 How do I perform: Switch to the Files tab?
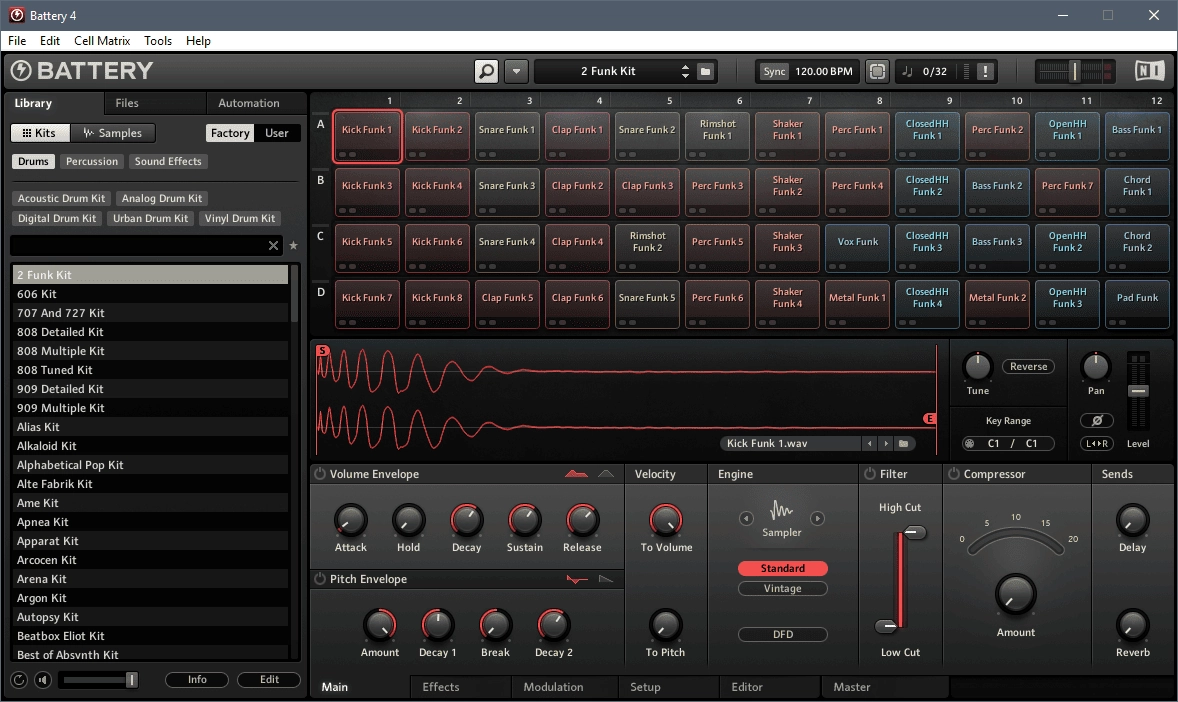127,103
